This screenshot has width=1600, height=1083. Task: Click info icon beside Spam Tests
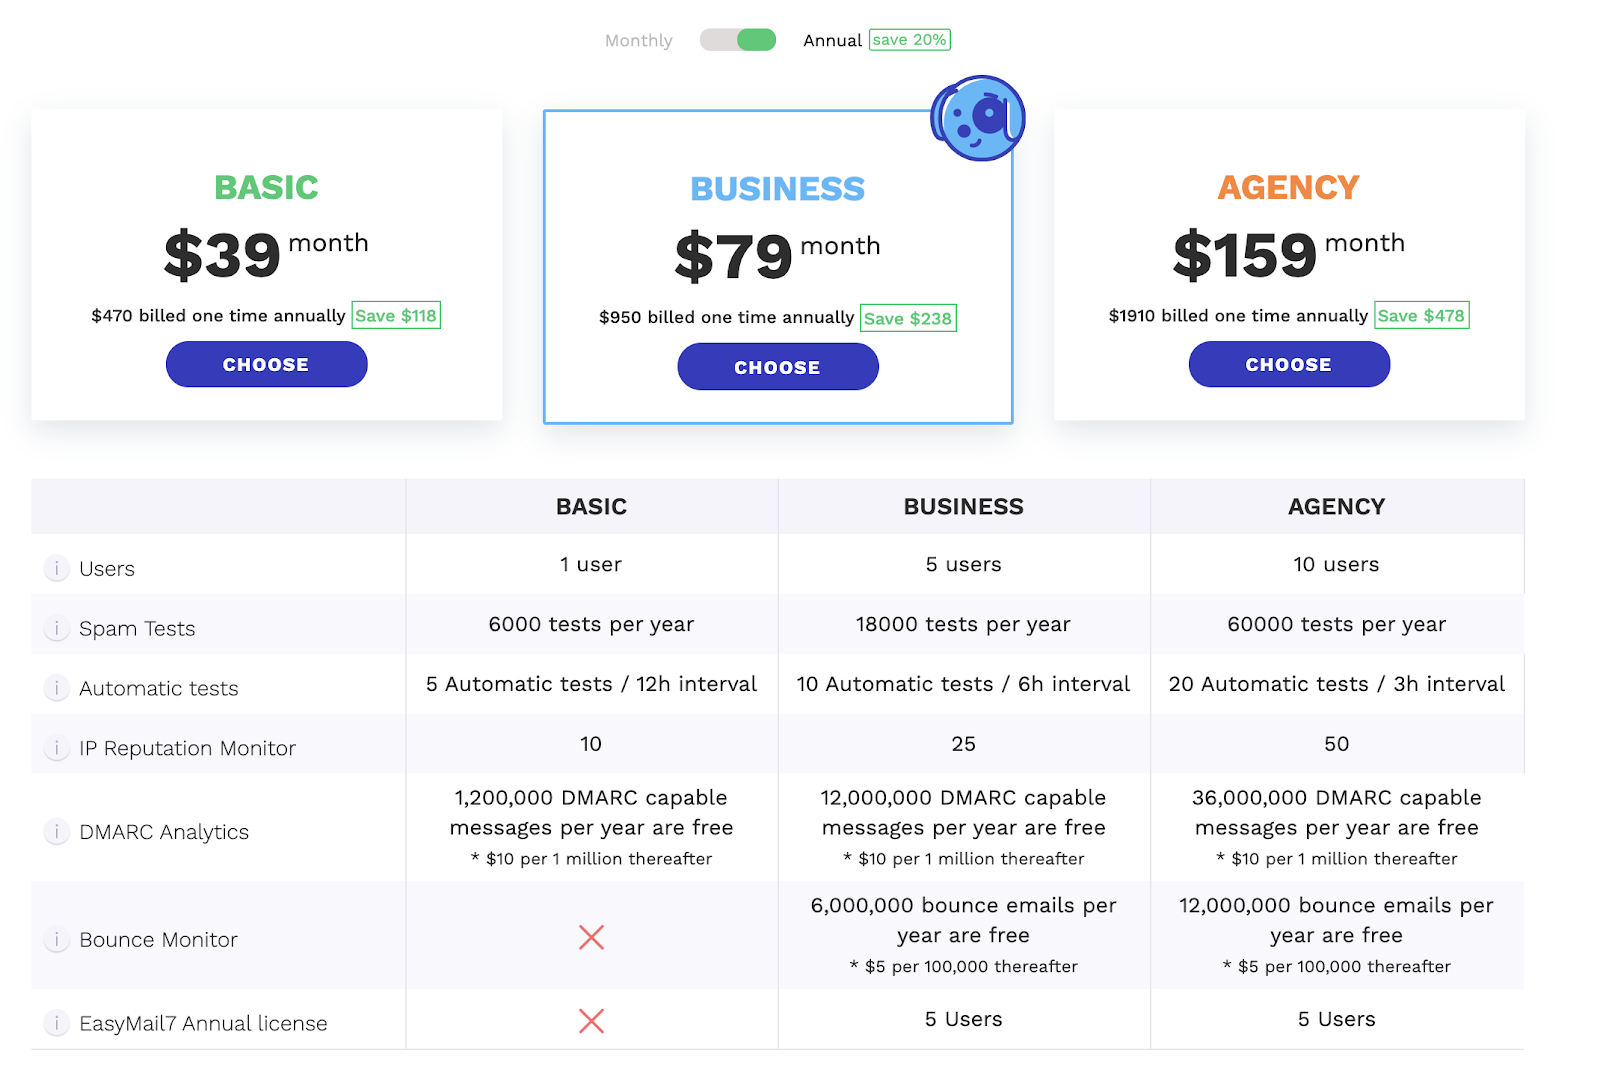(57, 629)
